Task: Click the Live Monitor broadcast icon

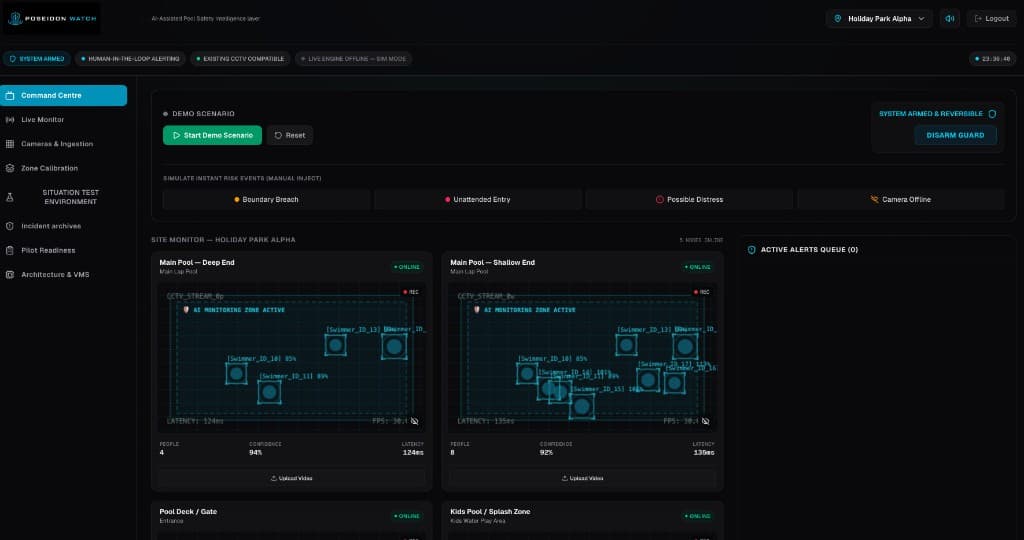Action: (x=10, y=119)
